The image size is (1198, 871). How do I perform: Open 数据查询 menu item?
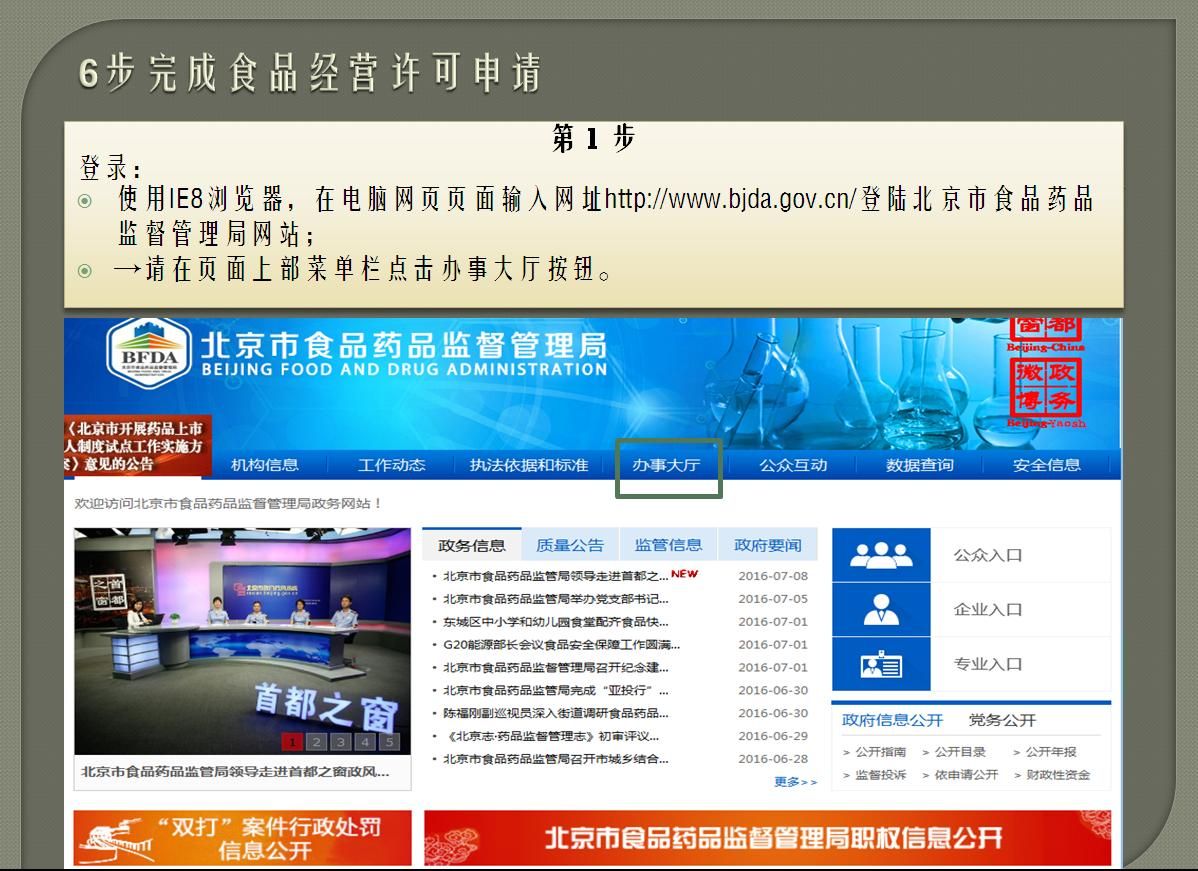[919, 465]
